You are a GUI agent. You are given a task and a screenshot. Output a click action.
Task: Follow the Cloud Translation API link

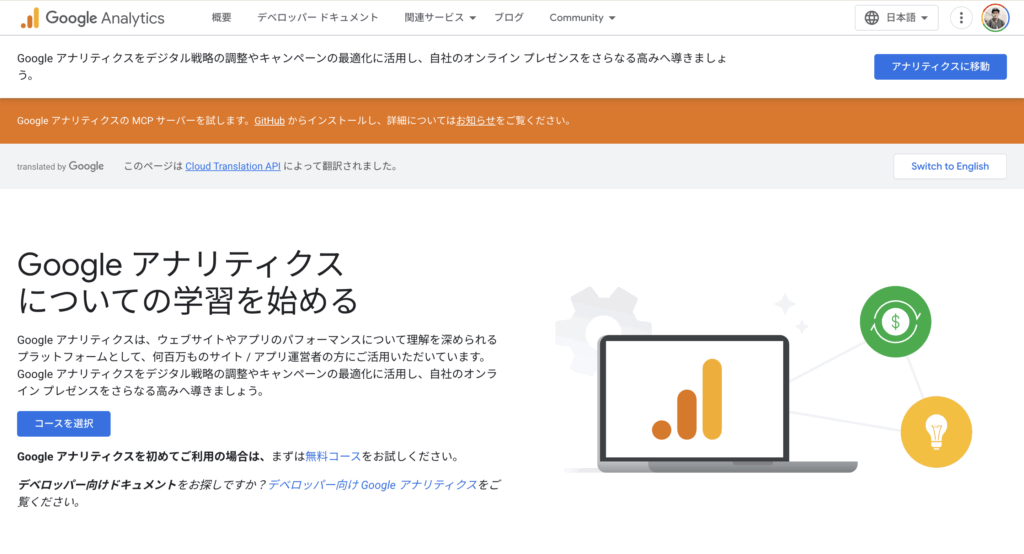[233, 167]
